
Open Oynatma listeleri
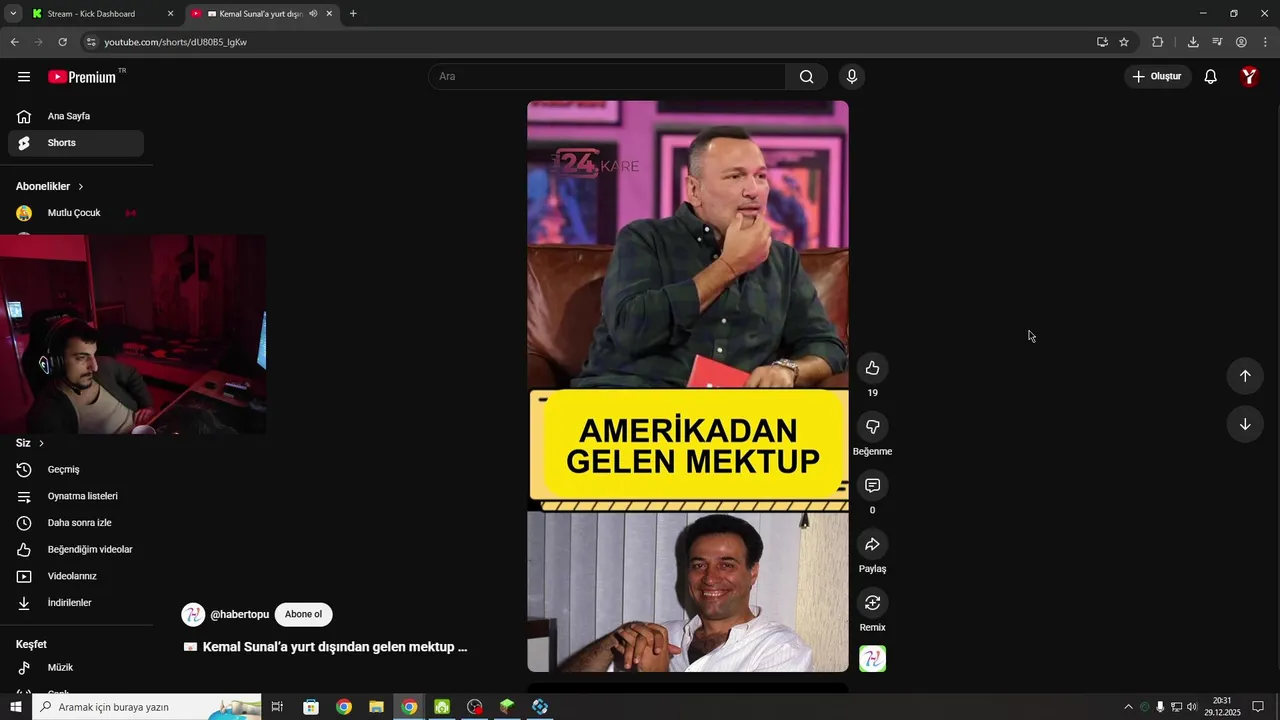[x=76, y=496]
